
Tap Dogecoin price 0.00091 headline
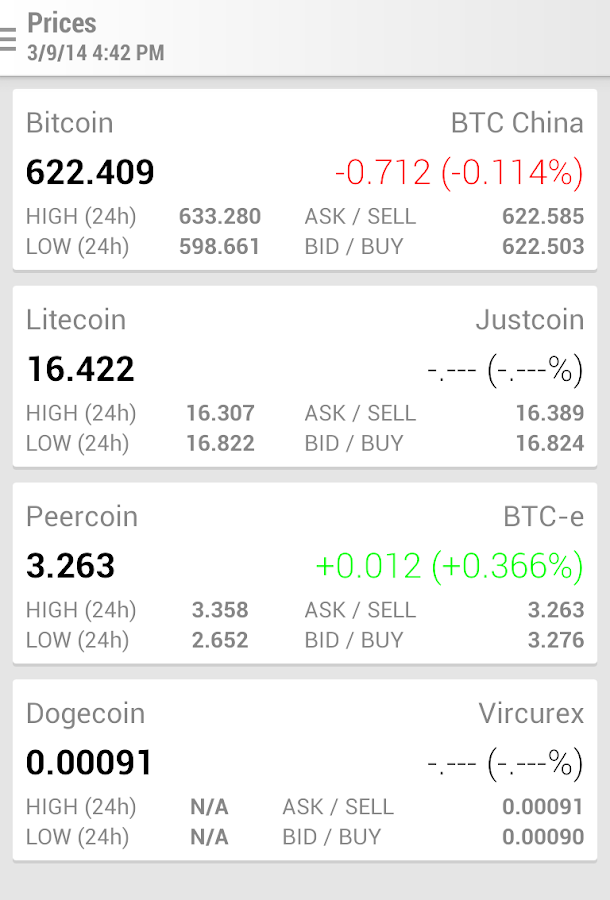click(x=89, y=763)
